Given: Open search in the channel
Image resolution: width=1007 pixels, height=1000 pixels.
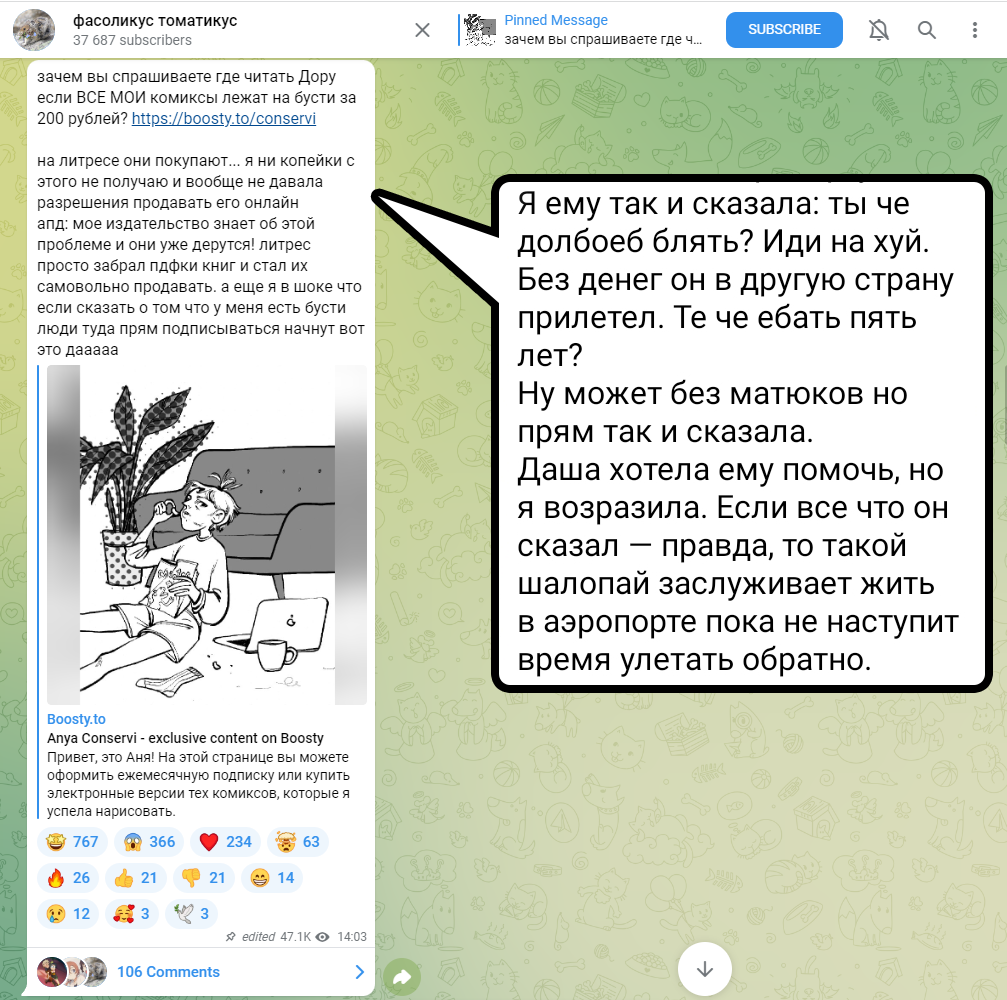Looking at the screenshot, I should click(926, 30).
